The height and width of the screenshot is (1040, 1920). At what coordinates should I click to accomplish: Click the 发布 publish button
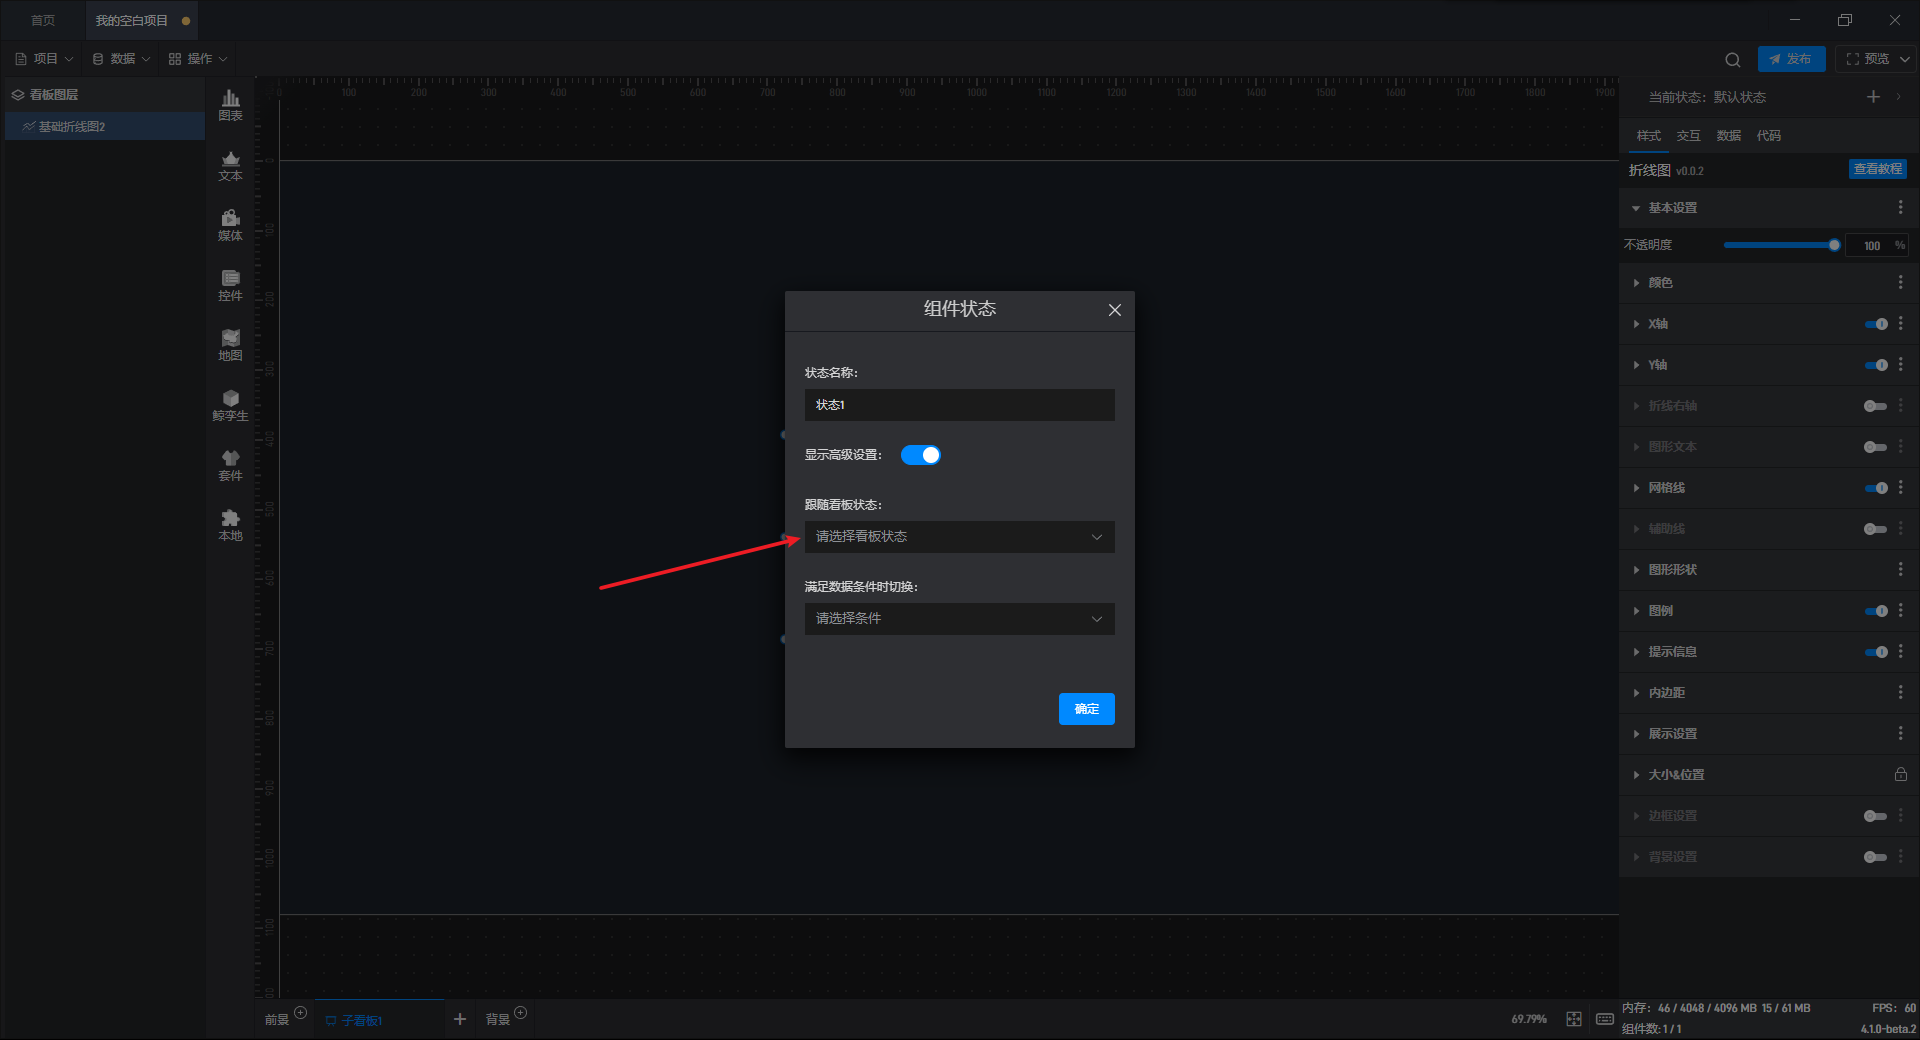(x=1791, y=59)
